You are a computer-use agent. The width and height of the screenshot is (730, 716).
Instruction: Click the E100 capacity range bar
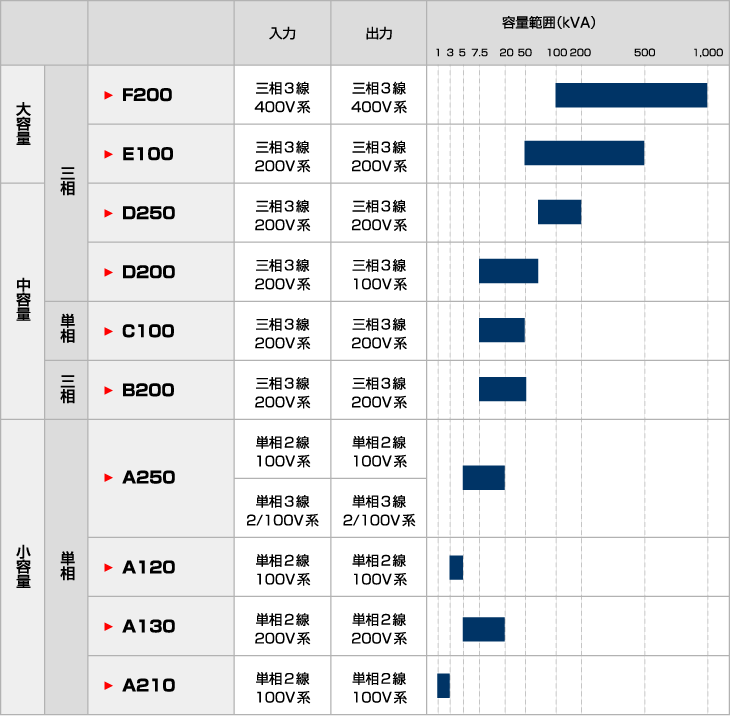584,153
